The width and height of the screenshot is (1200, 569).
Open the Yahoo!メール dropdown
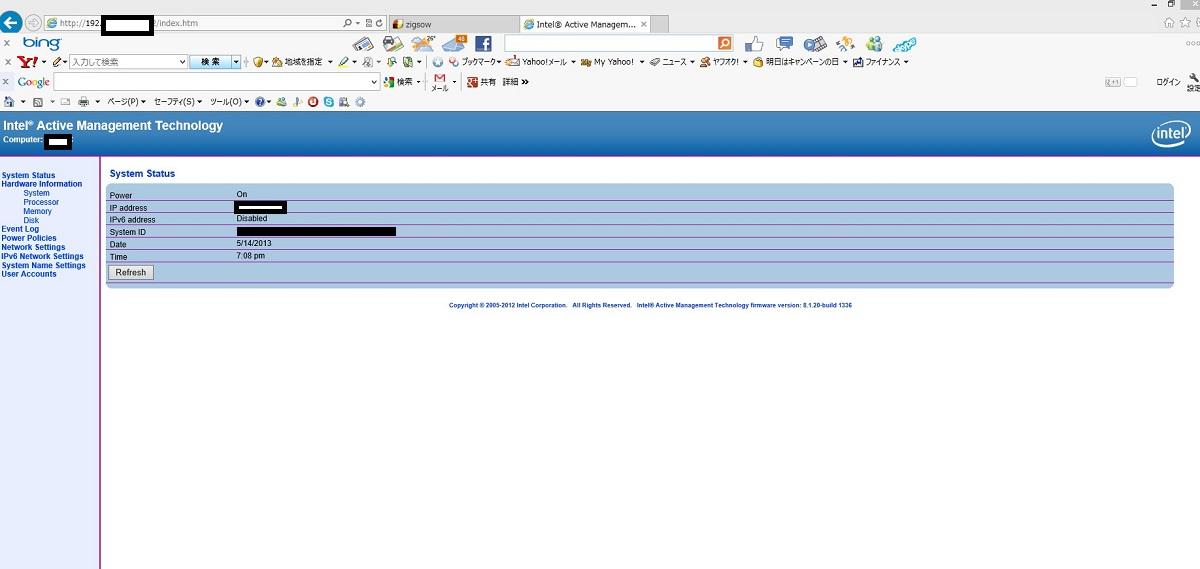pyautogui.click(x=542, y=62)
